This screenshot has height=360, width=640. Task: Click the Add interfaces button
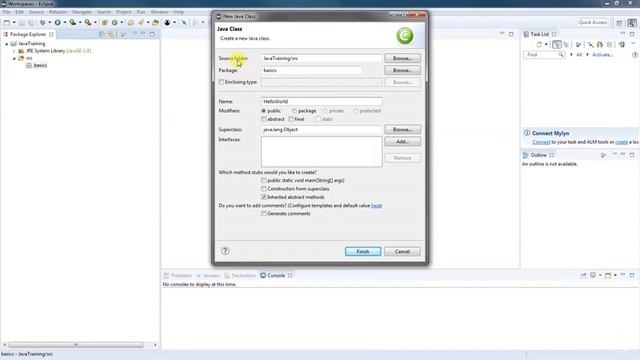coord(402,142)
